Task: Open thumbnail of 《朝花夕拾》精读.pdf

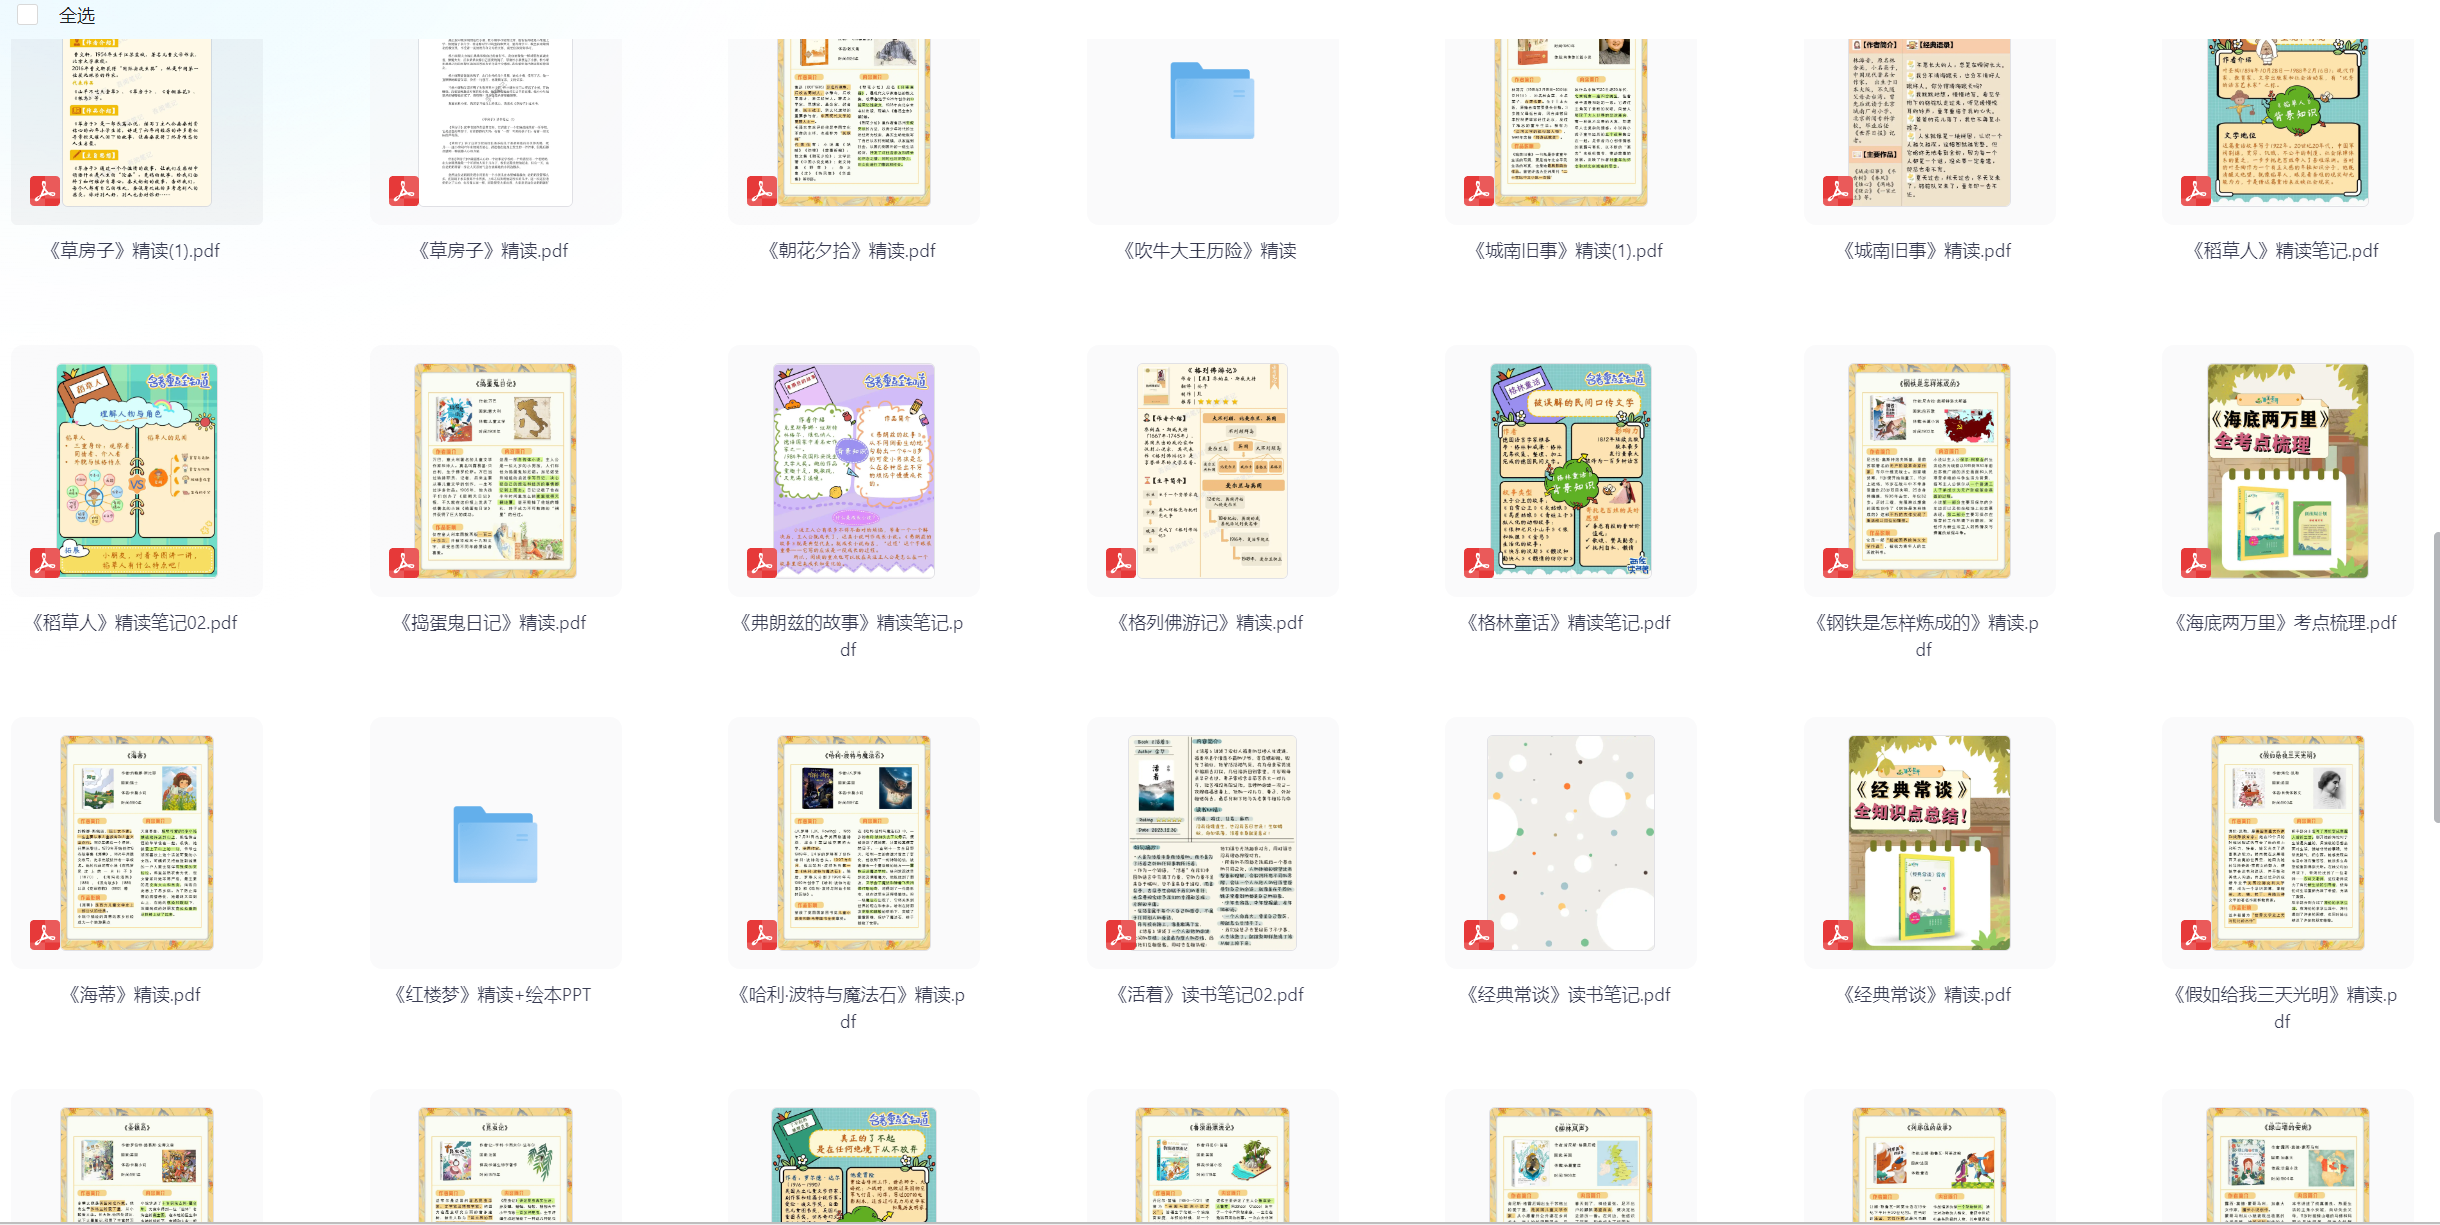Action: click(x=854, y=122)
